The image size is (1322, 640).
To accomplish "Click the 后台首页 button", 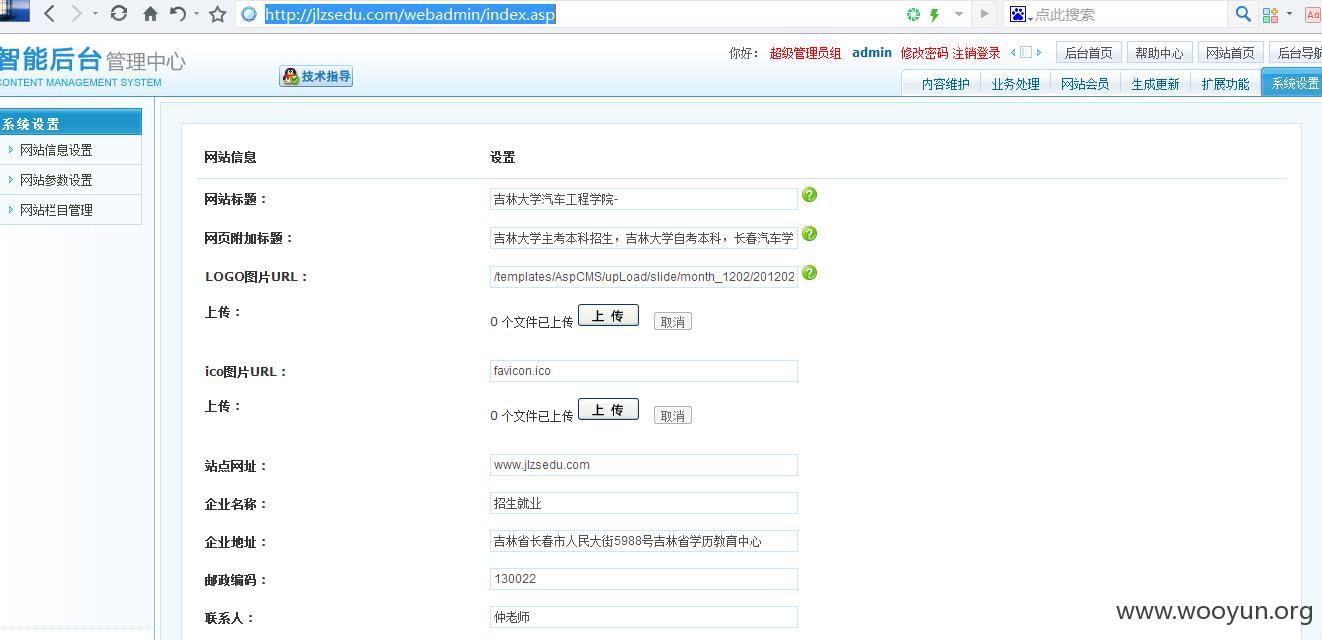I will point(1088,53).
